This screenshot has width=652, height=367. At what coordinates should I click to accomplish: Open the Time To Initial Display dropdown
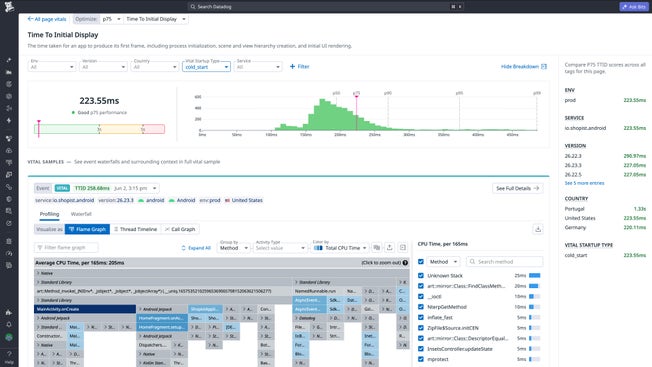(156, 19)
